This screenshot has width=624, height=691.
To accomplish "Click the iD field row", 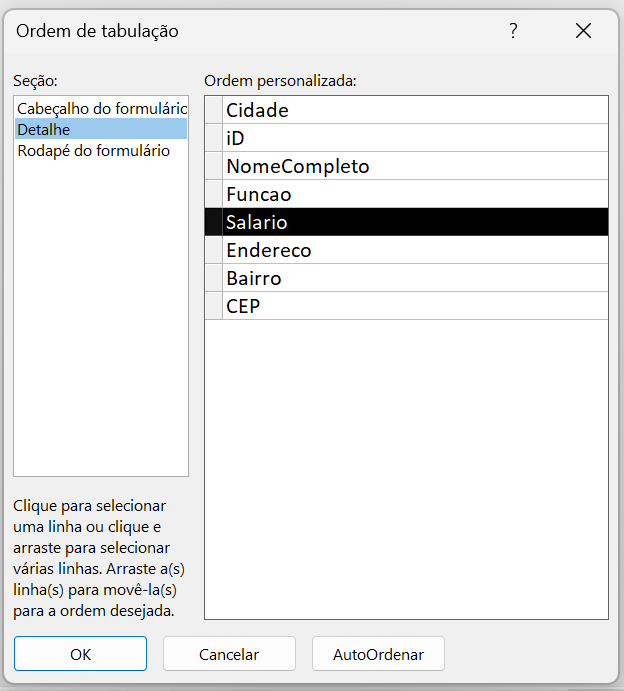I will 236,138.
